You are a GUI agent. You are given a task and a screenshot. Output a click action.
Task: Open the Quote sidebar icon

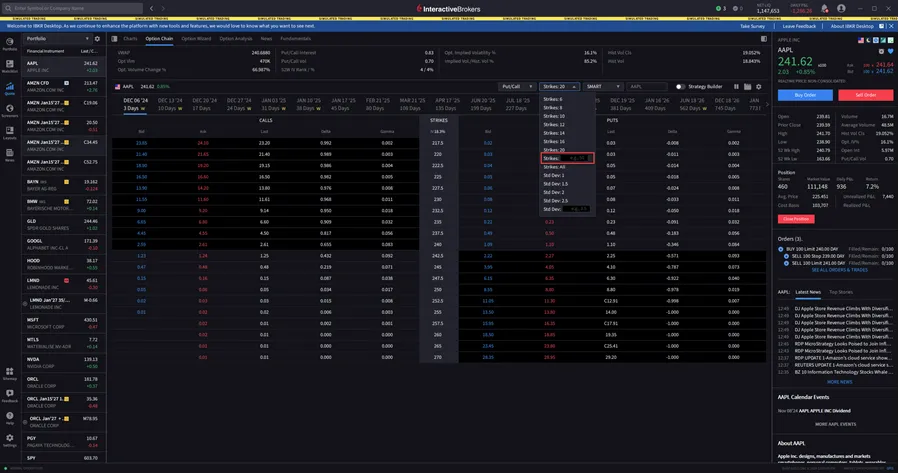point(10,88)
